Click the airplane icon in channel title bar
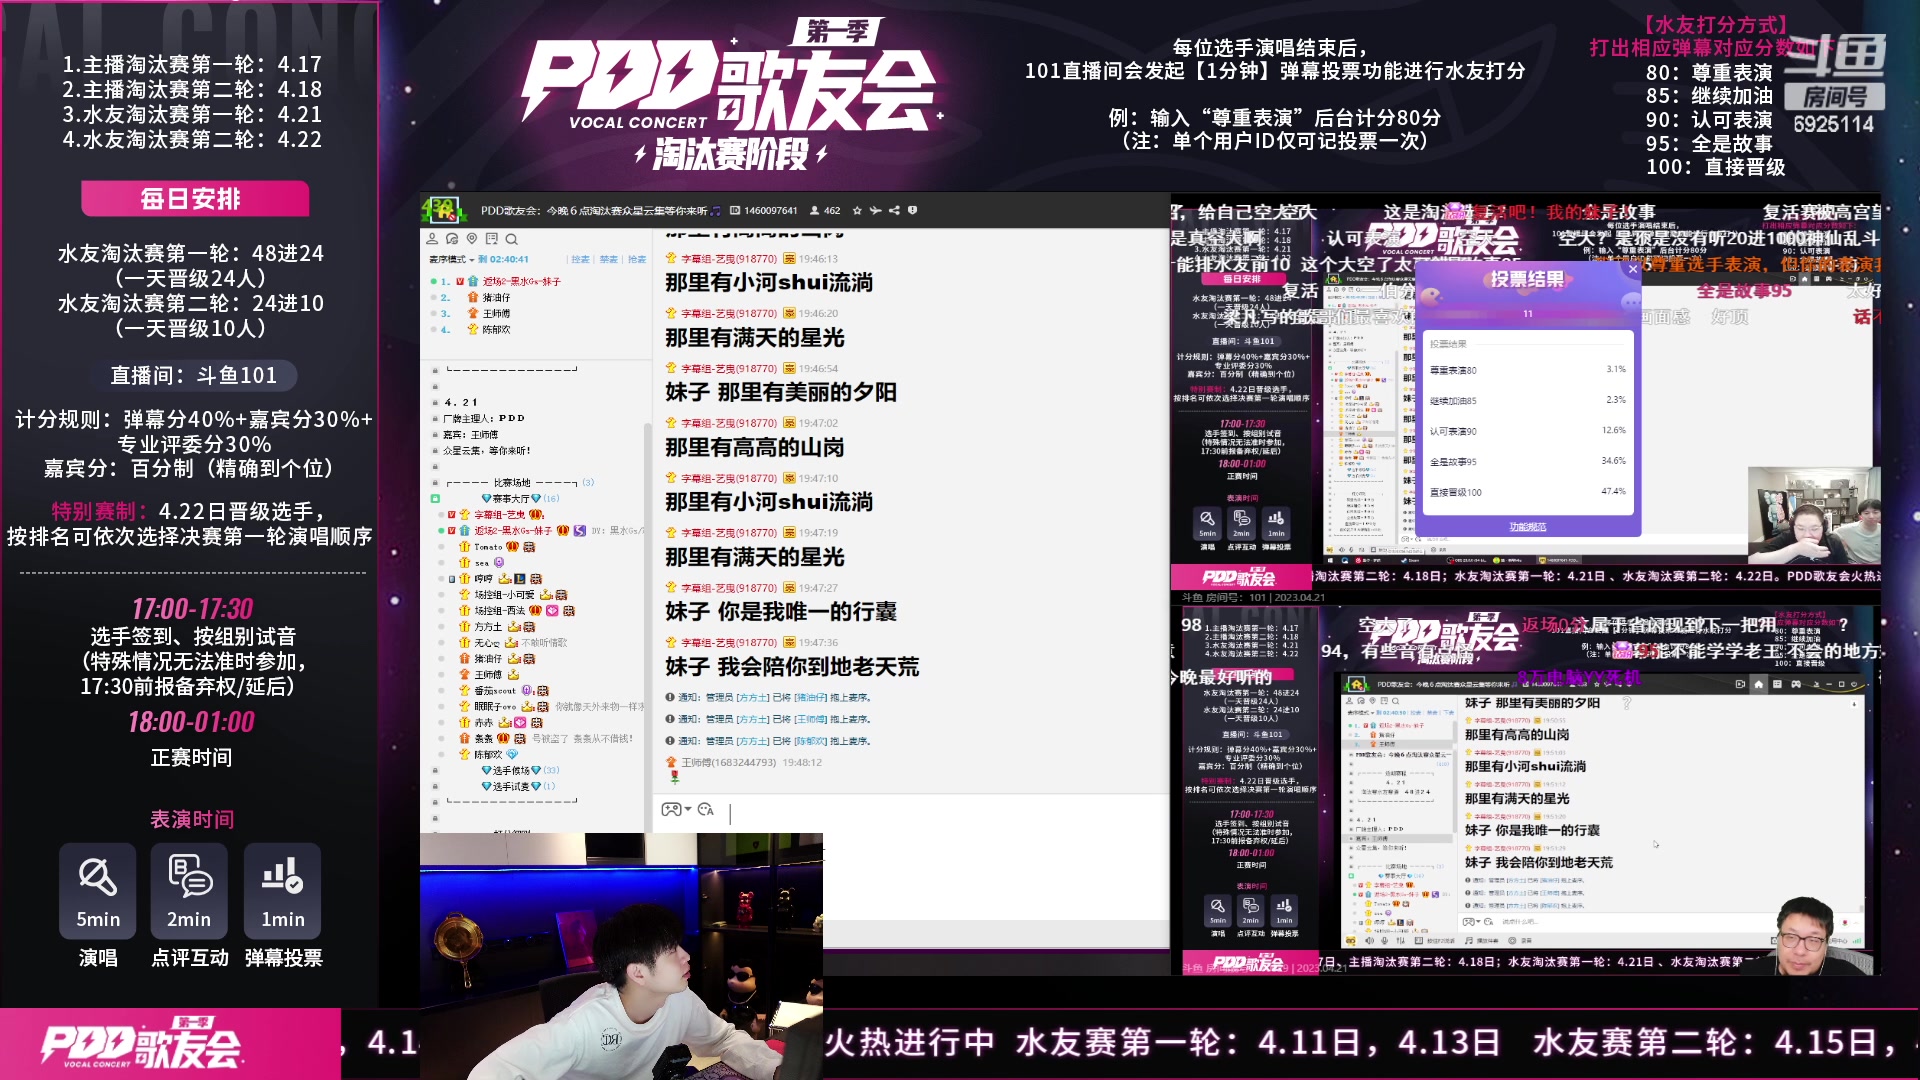 click(876, 210)
